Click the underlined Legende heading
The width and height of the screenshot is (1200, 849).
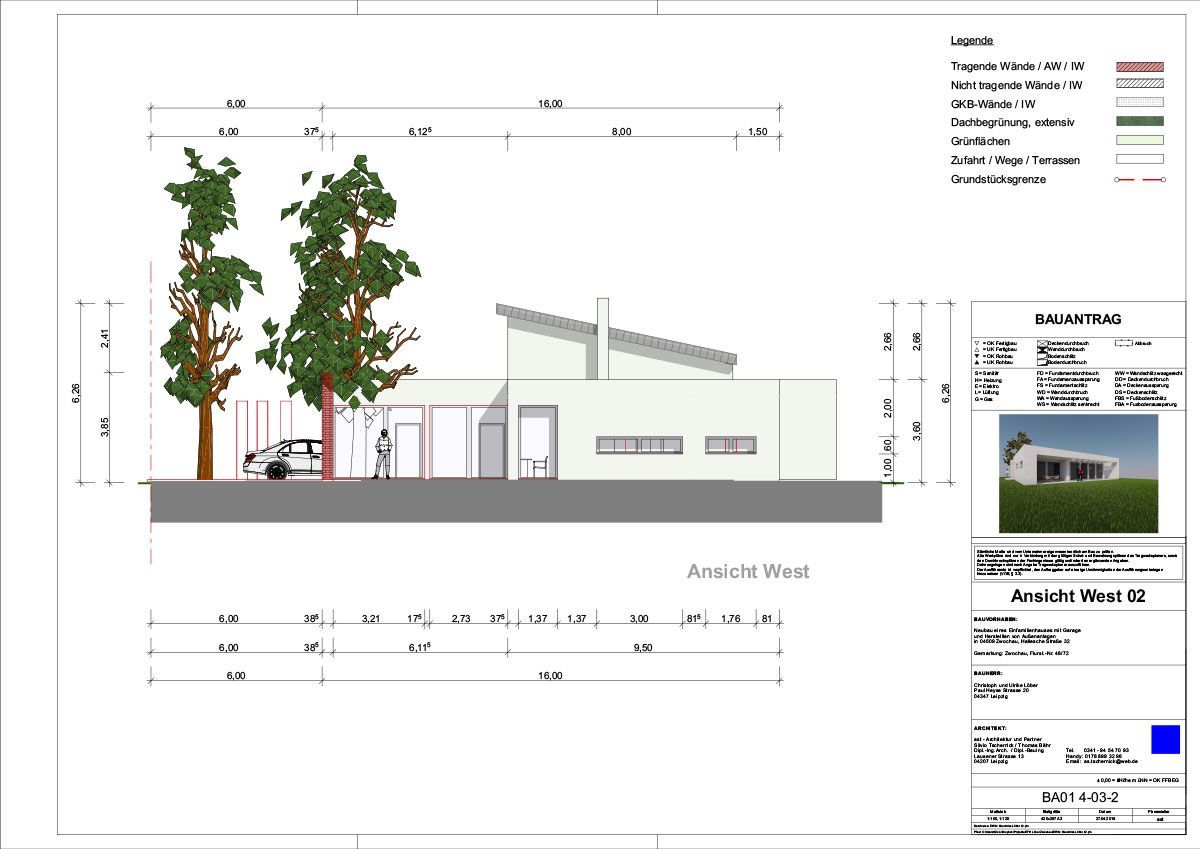[x=971, y=41]
